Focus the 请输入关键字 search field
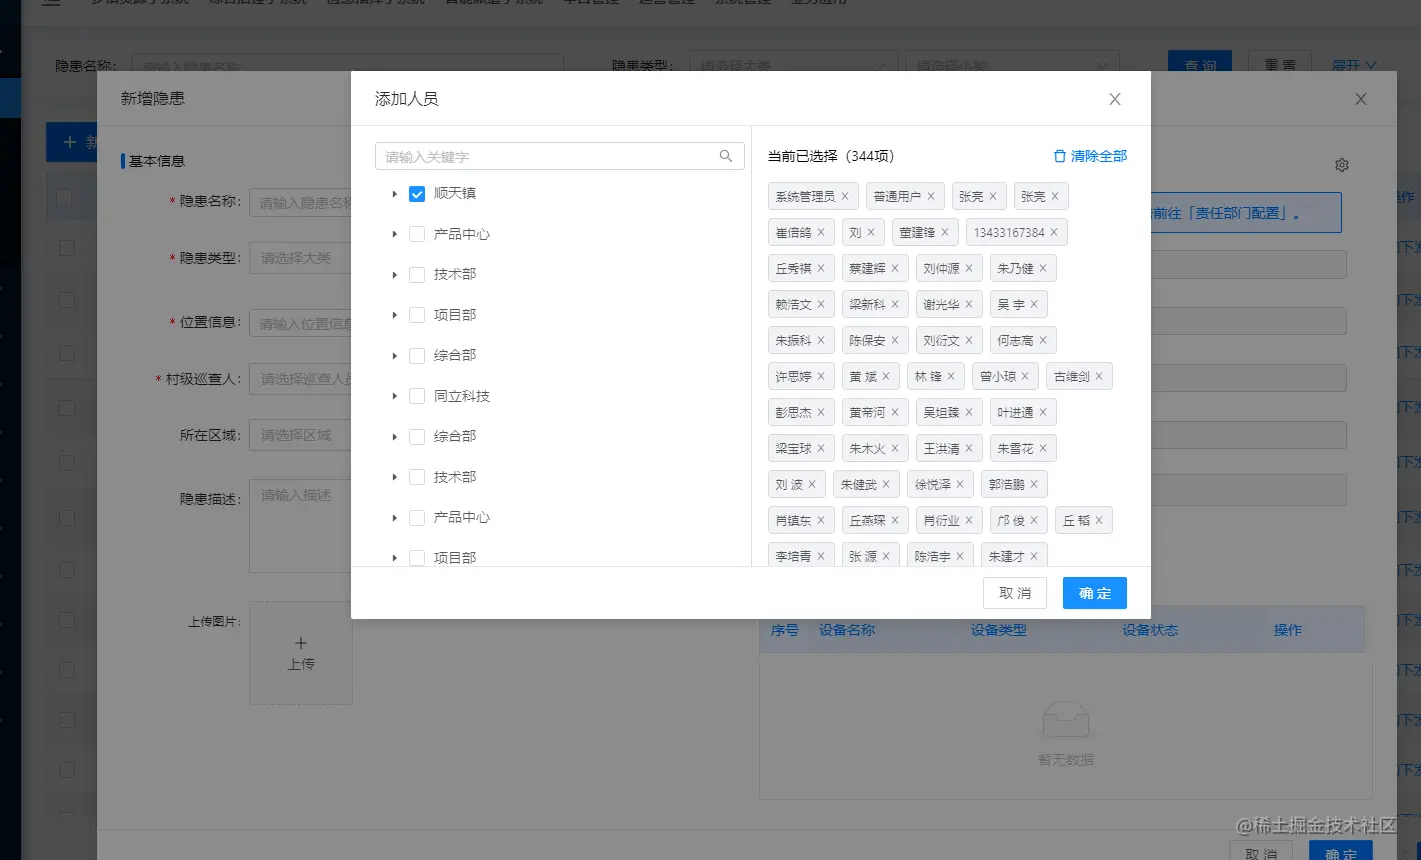This screenshot has width=1421, height=860. 560,156
